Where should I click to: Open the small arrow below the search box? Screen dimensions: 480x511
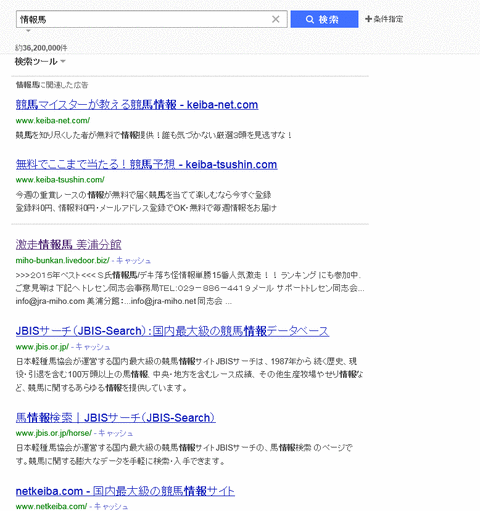(28, 31)
